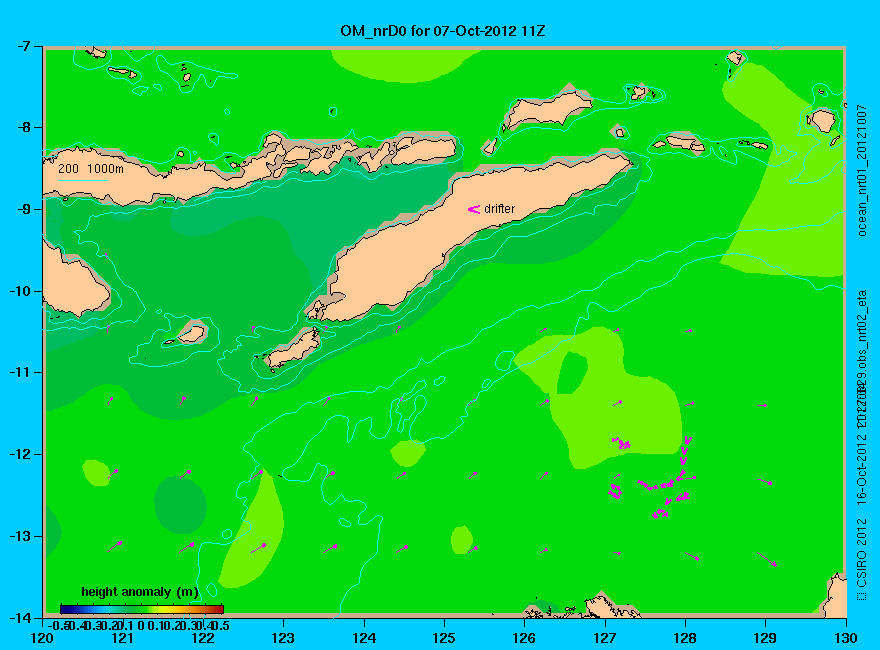This screenshot has height=650, width=880.
Task: Click the 'drifter' legend label
Action: click(x=499, y=209)
